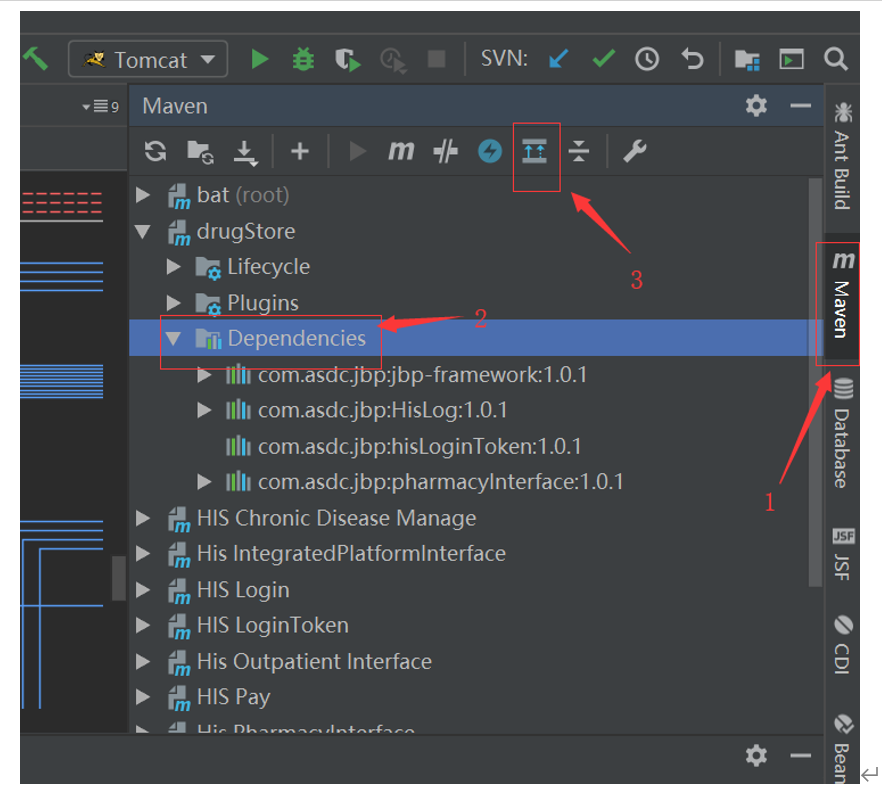The image size is (882, 799).
Task: Click the Build project hammer icon
Action: tap(35, 59)
